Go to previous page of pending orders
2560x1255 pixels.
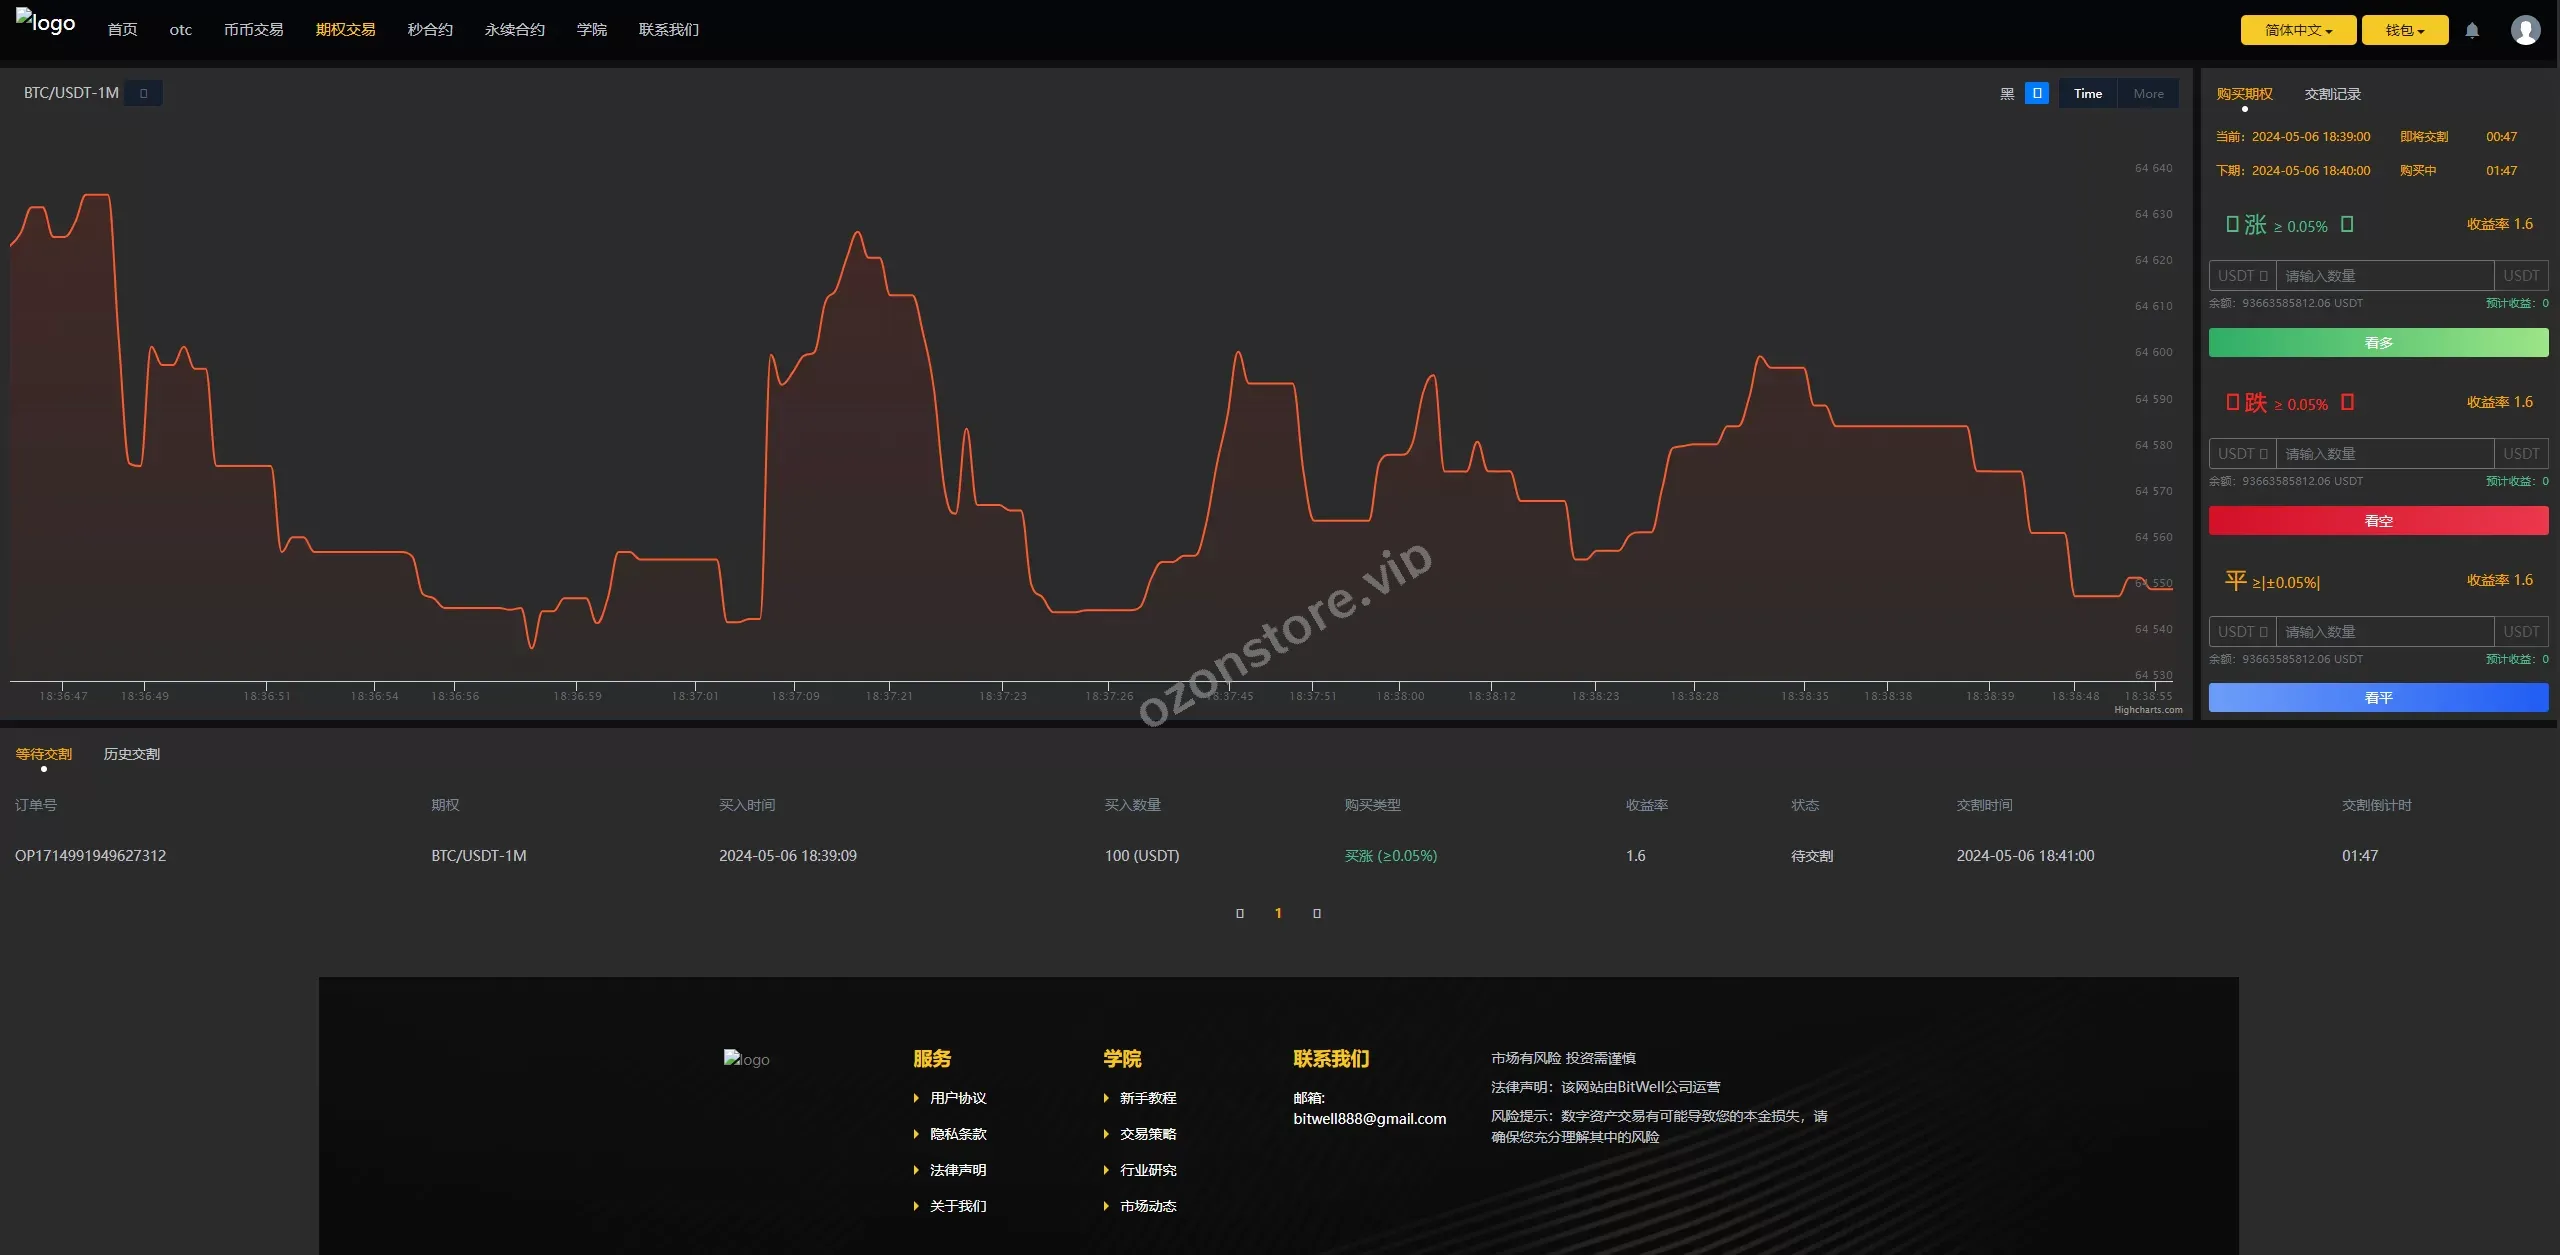[x=1240, y=913]
